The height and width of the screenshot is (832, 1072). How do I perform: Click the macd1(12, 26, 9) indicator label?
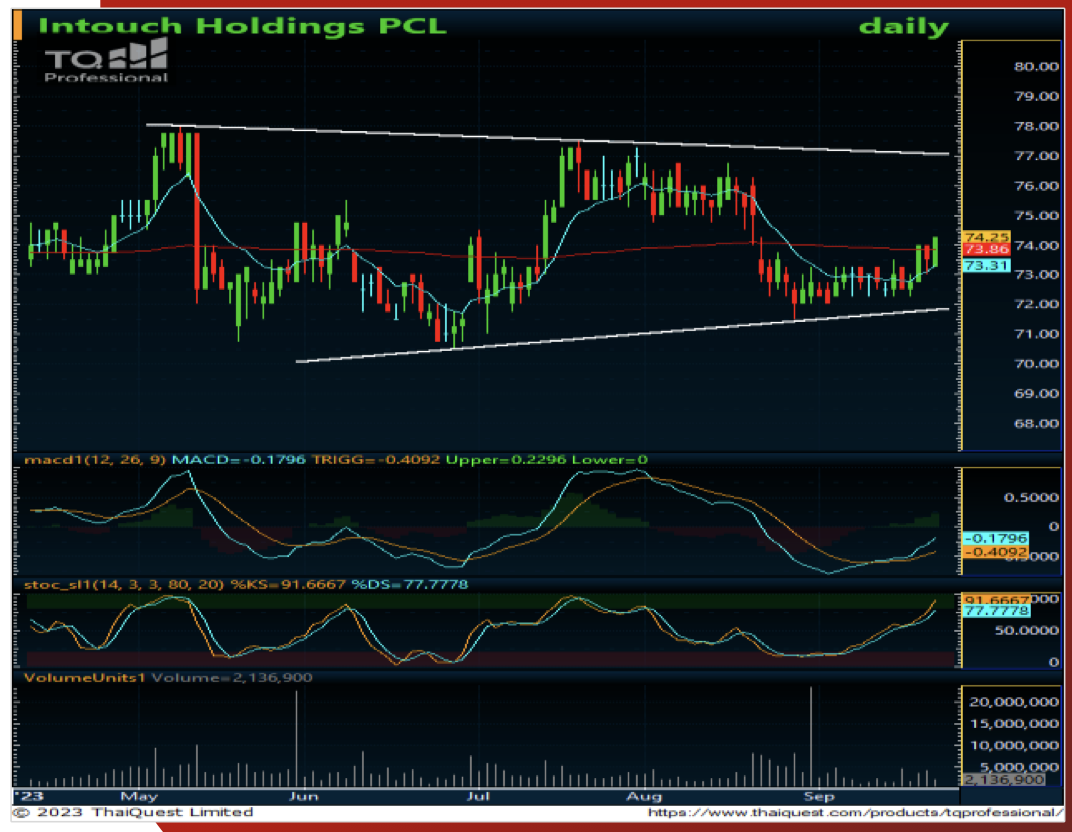[94, 459]
